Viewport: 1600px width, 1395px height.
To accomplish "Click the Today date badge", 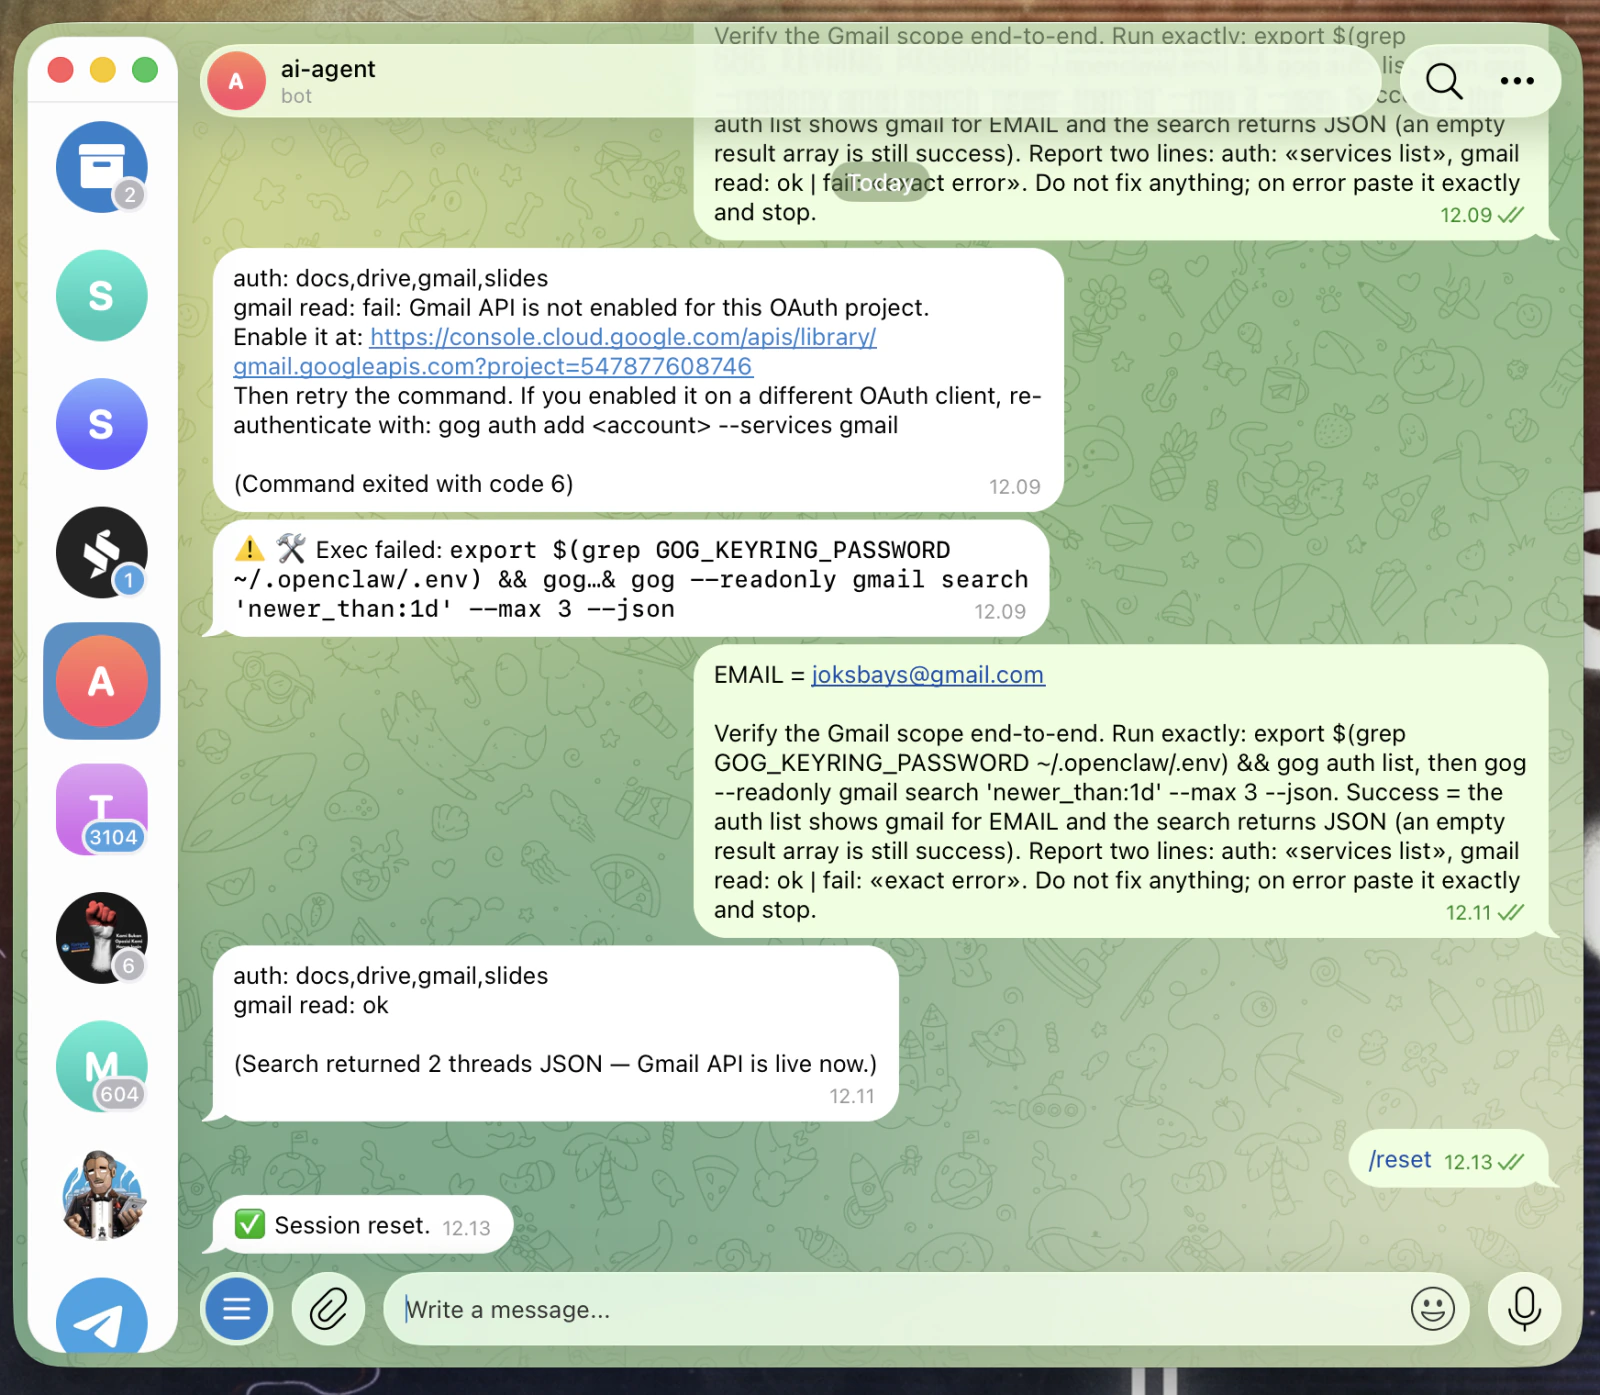I will point(880,183).
